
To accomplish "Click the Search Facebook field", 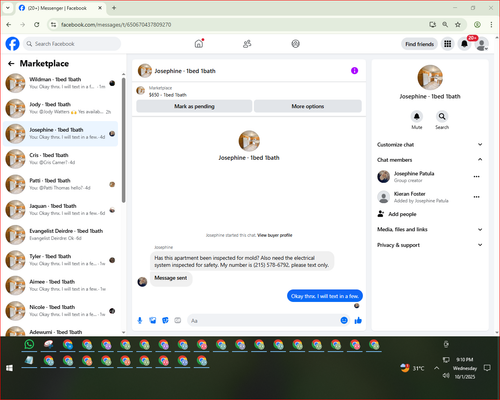I will 72,44.
